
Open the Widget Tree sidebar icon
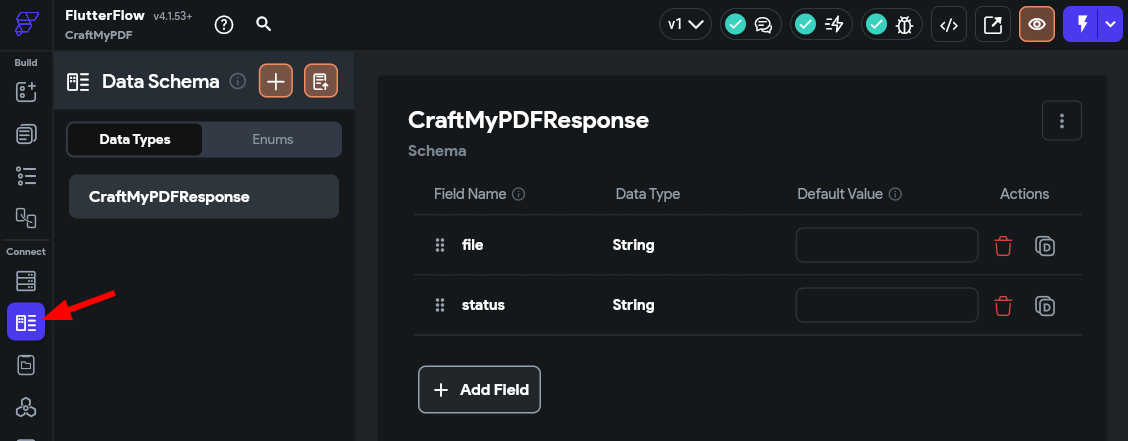pos(26,176)
